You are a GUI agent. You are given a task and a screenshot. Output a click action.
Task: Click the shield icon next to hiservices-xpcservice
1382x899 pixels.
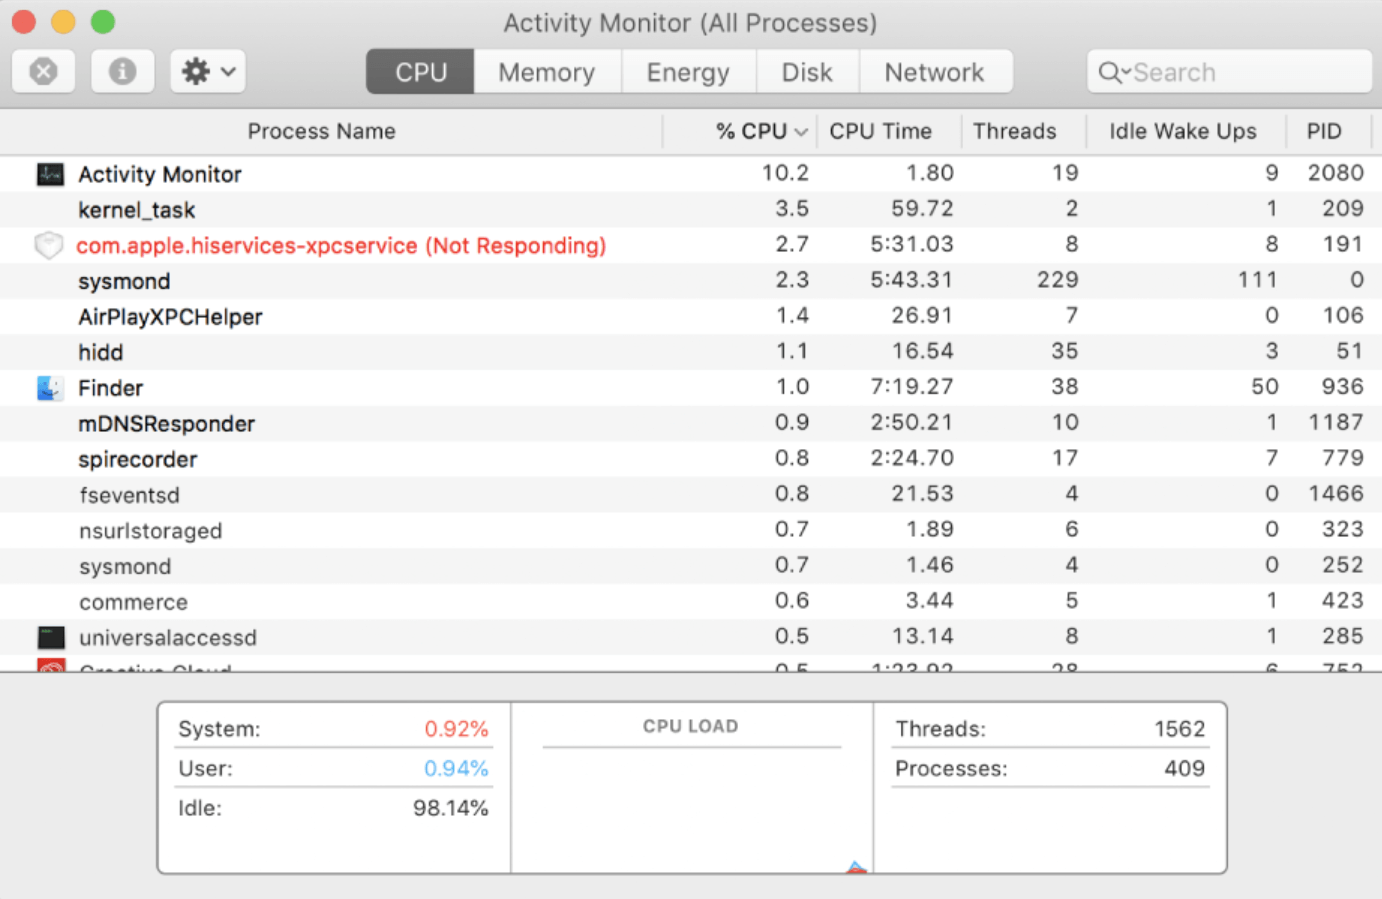point(49,244)
